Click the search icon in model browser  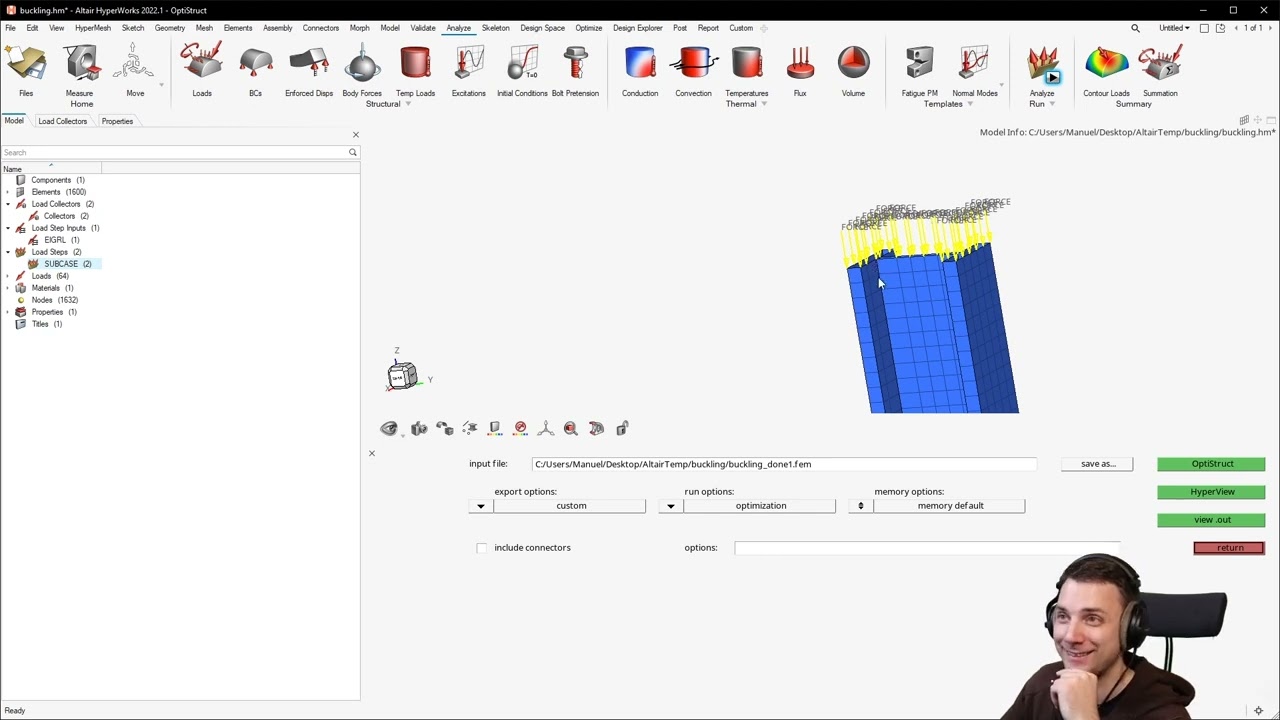[x=352, y=152]
